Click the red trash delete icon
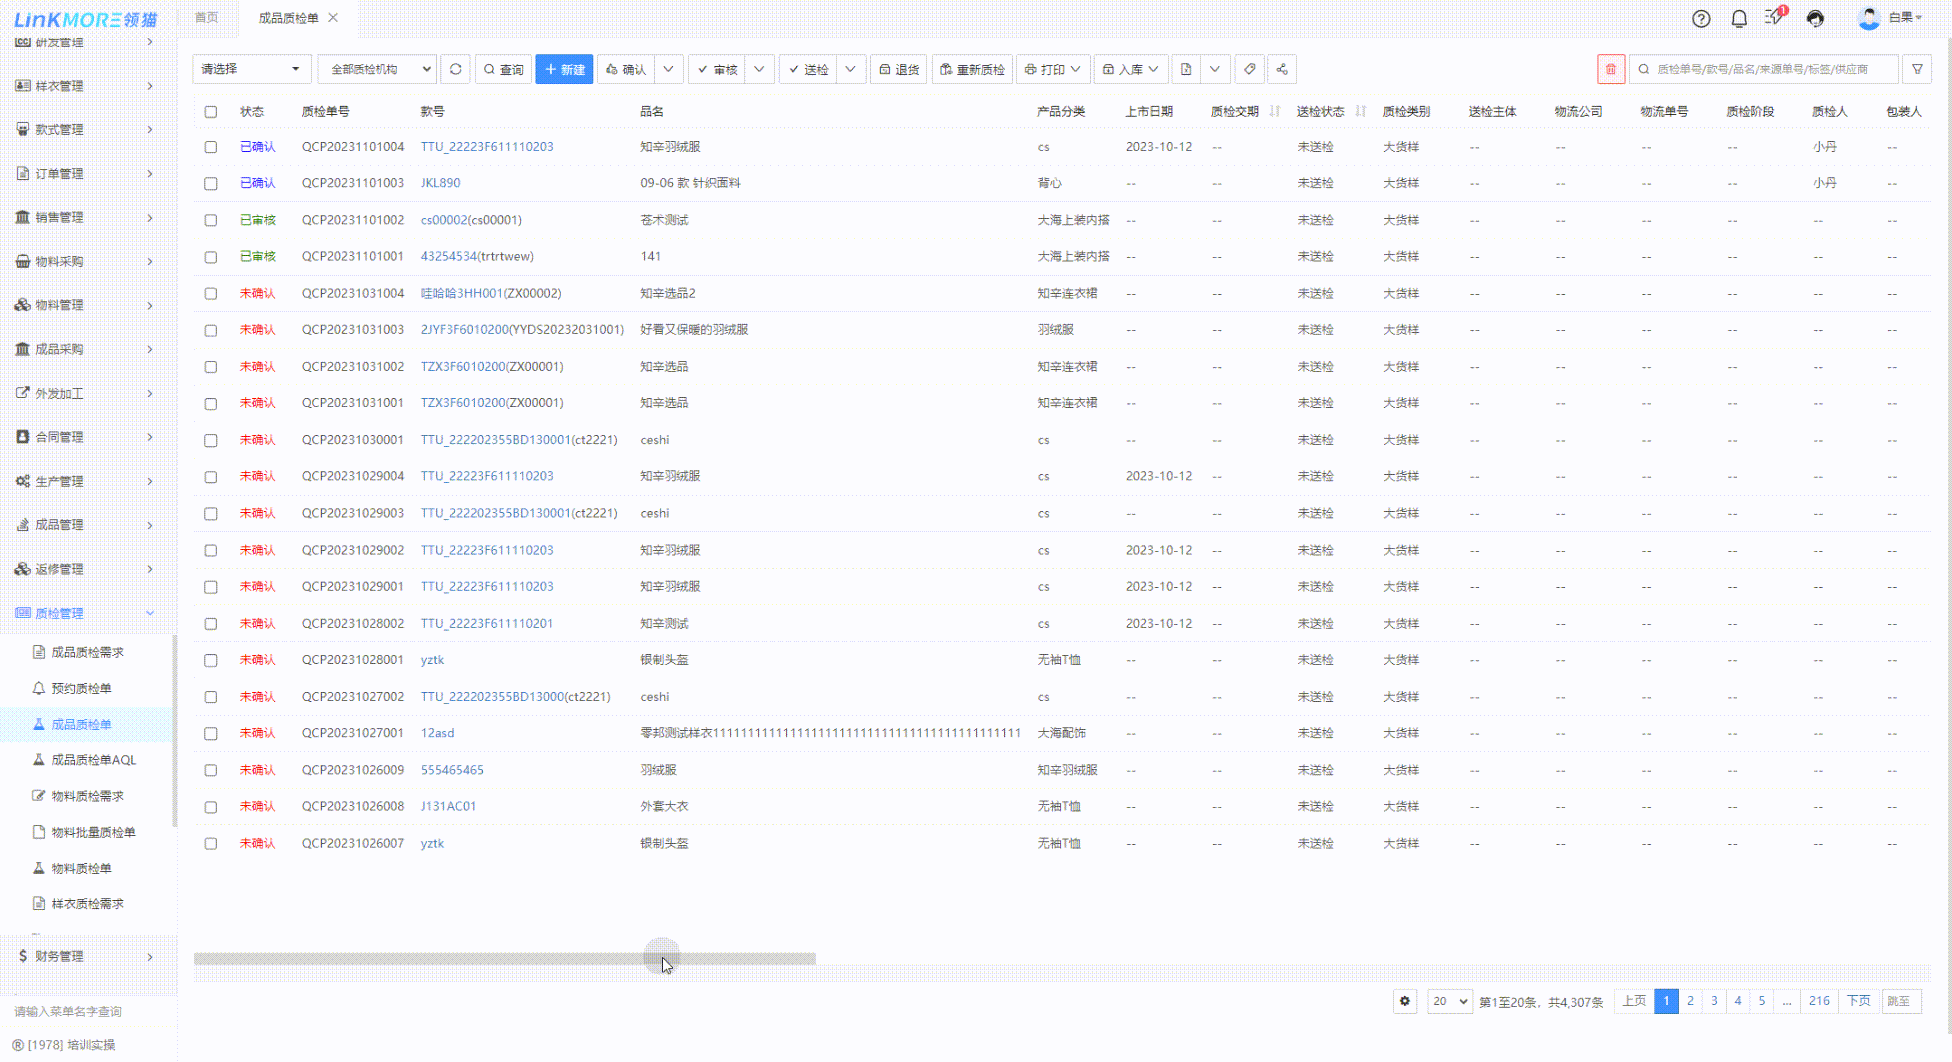 (x=1610, y=69)
